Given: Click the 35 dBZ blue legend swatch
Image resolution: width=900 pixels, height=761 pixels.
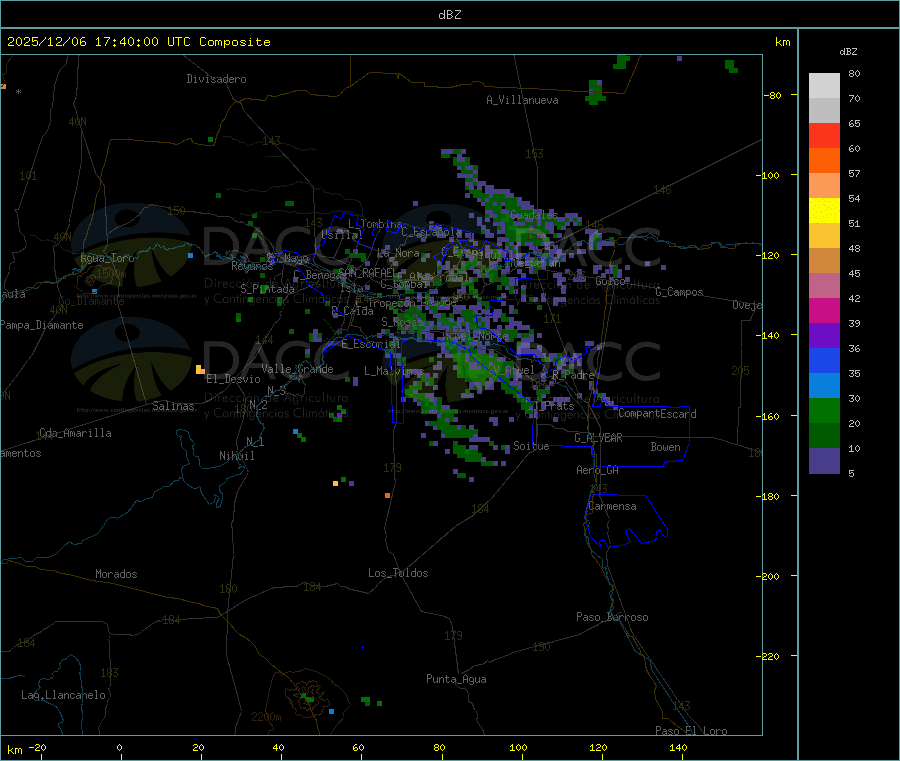Looking at the screenshot, I should 824,360.
